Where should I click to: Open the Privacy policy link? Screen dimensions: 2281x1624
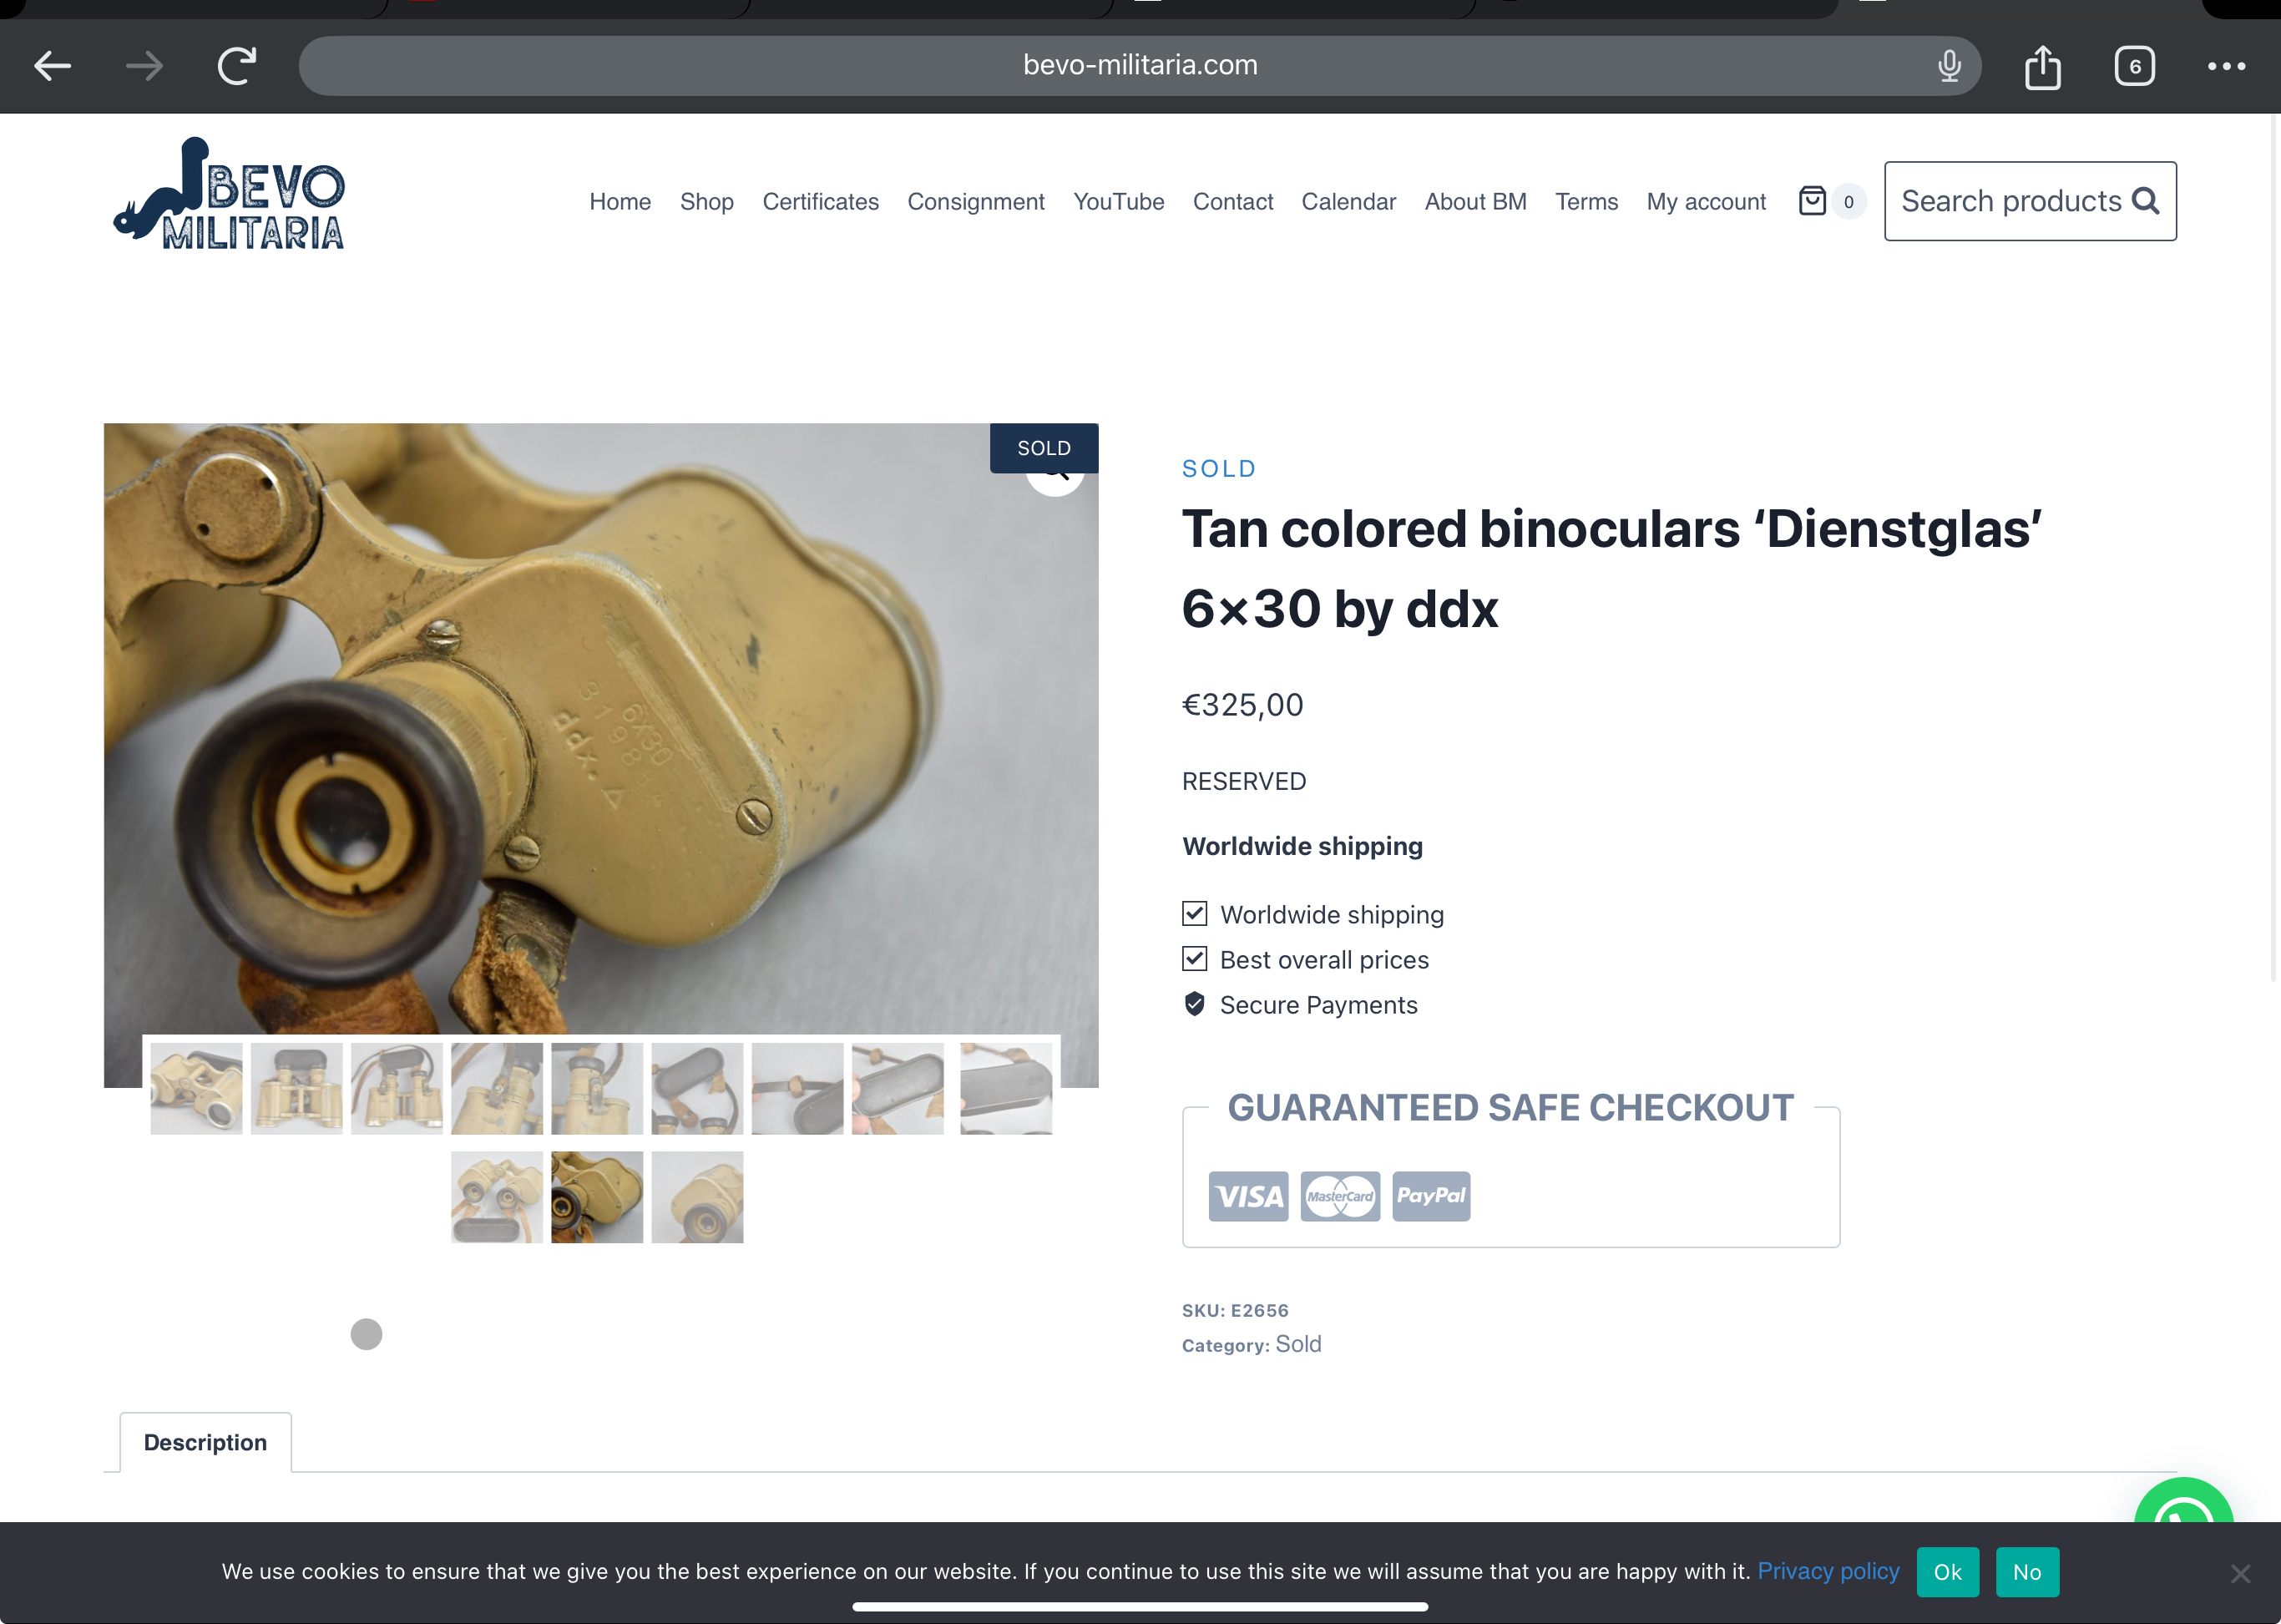pos(1828,1571)
